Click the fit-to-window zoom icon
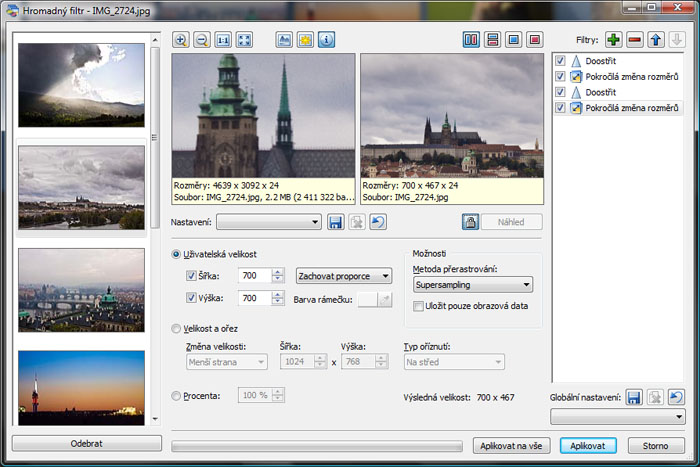The width and height of the screenshot is (700, 467). coord(244,40)
